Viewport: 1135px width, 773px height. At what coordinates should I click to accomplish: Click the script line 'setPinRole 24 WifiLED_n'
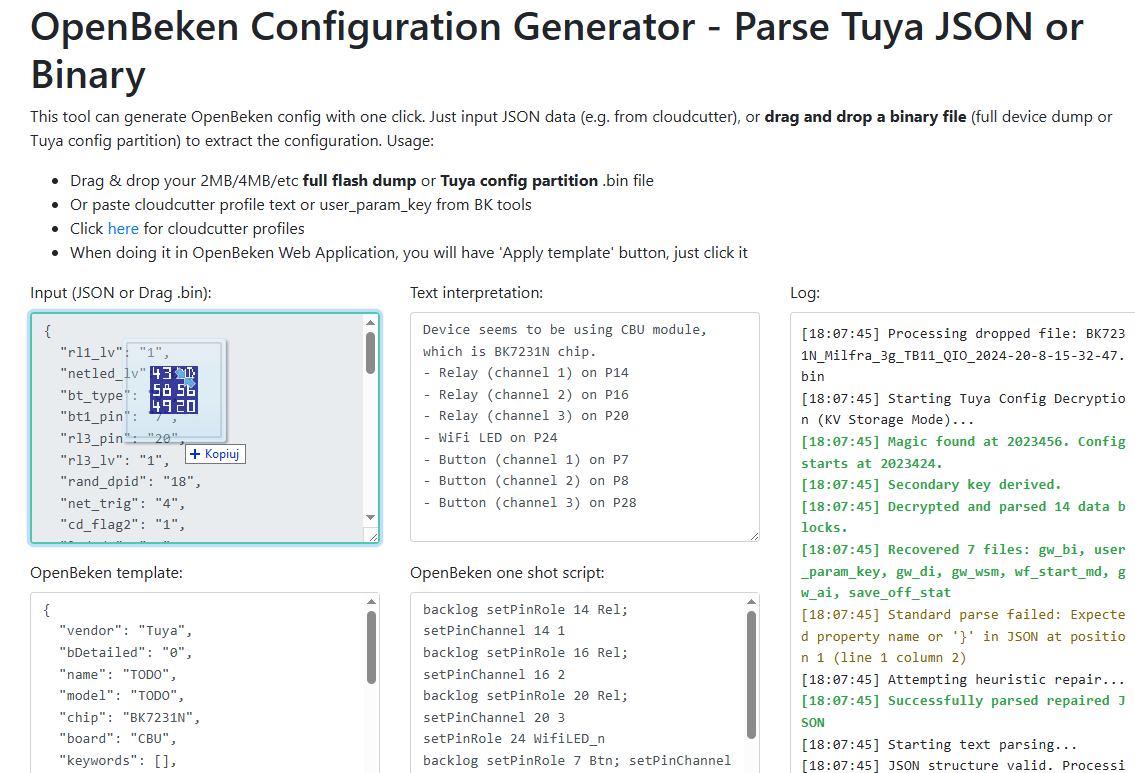point(514,738)
